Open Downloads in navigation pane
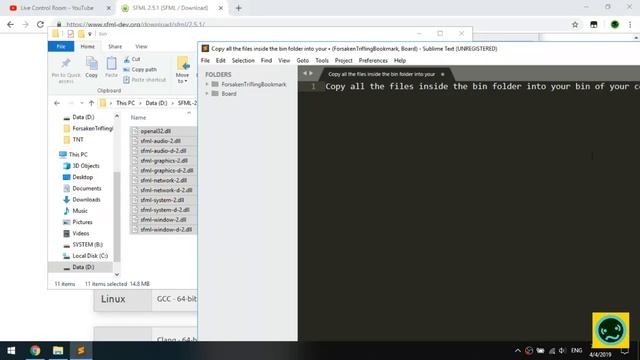The width and height of the screenshot is (640, 360). click(x=86, y=200)
